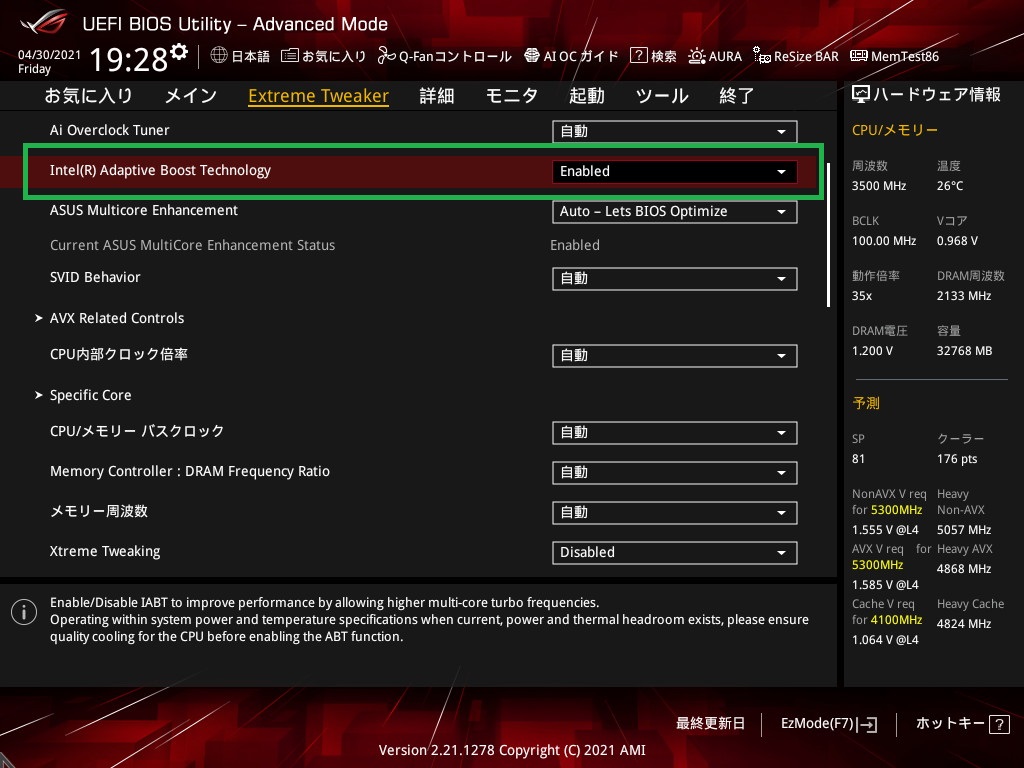Switch to ツール tab
Screen dimensions: 1024x768
[662, 96]
